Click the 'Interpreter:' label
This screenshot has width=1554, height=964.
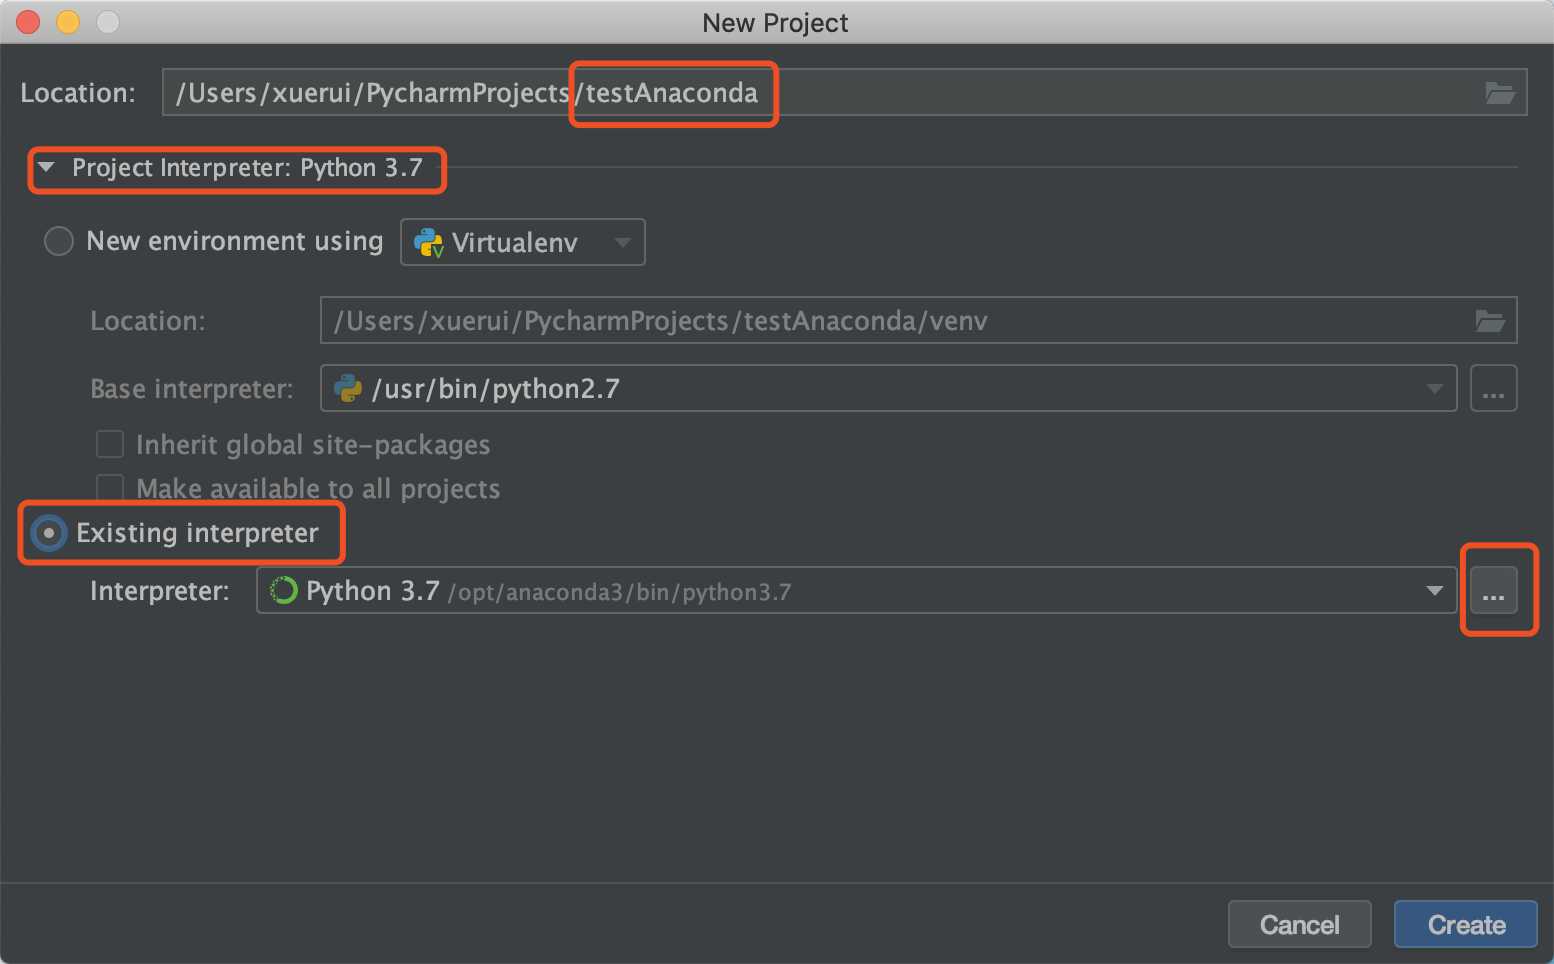click(160, 591)
